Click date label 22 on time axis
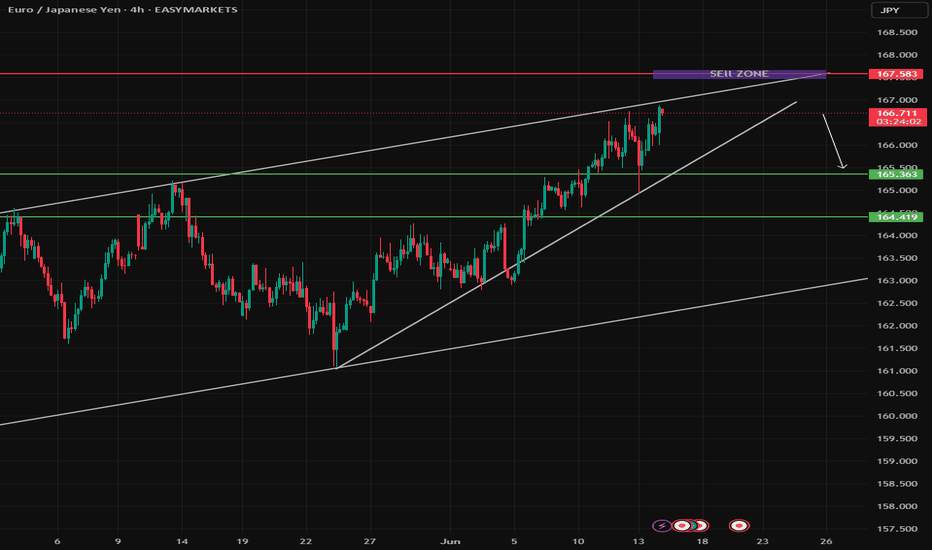The width and height of the screenshot is (932, 550). click(306, 542)
